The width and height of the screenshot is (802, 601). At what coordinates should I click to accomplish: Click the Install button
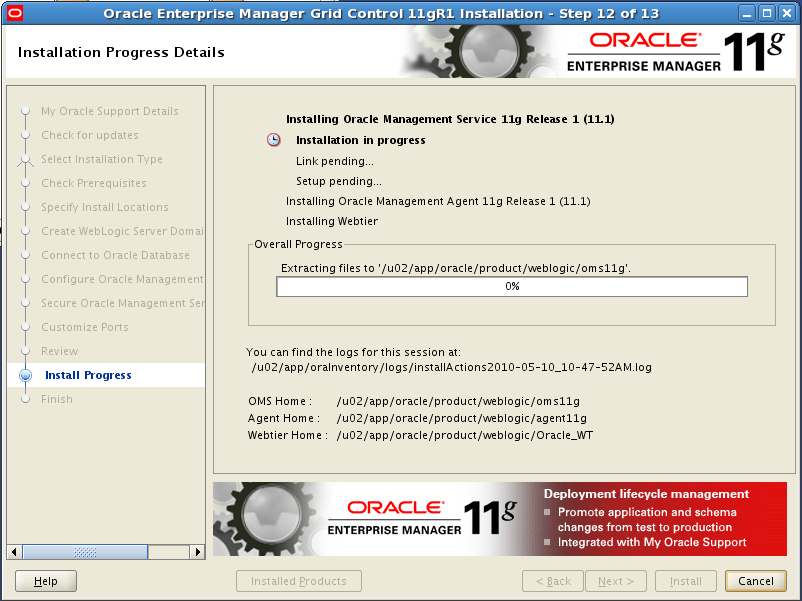pyautogui.click(x=686, y=581)
